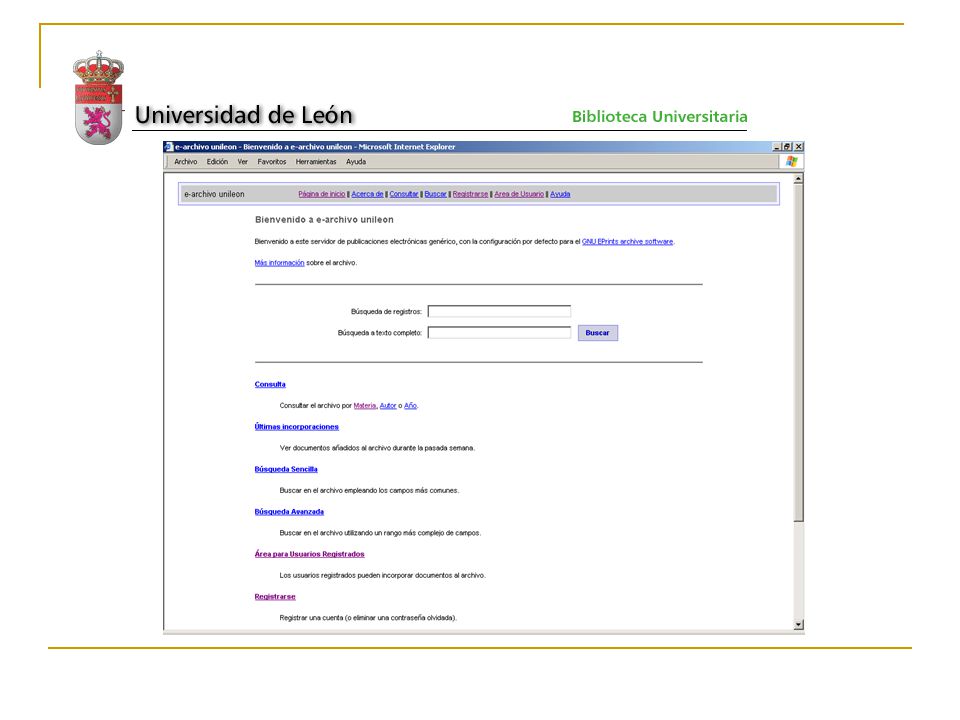Browse the archive by Autor
The image size is (960, 720).
click(388, 405)
